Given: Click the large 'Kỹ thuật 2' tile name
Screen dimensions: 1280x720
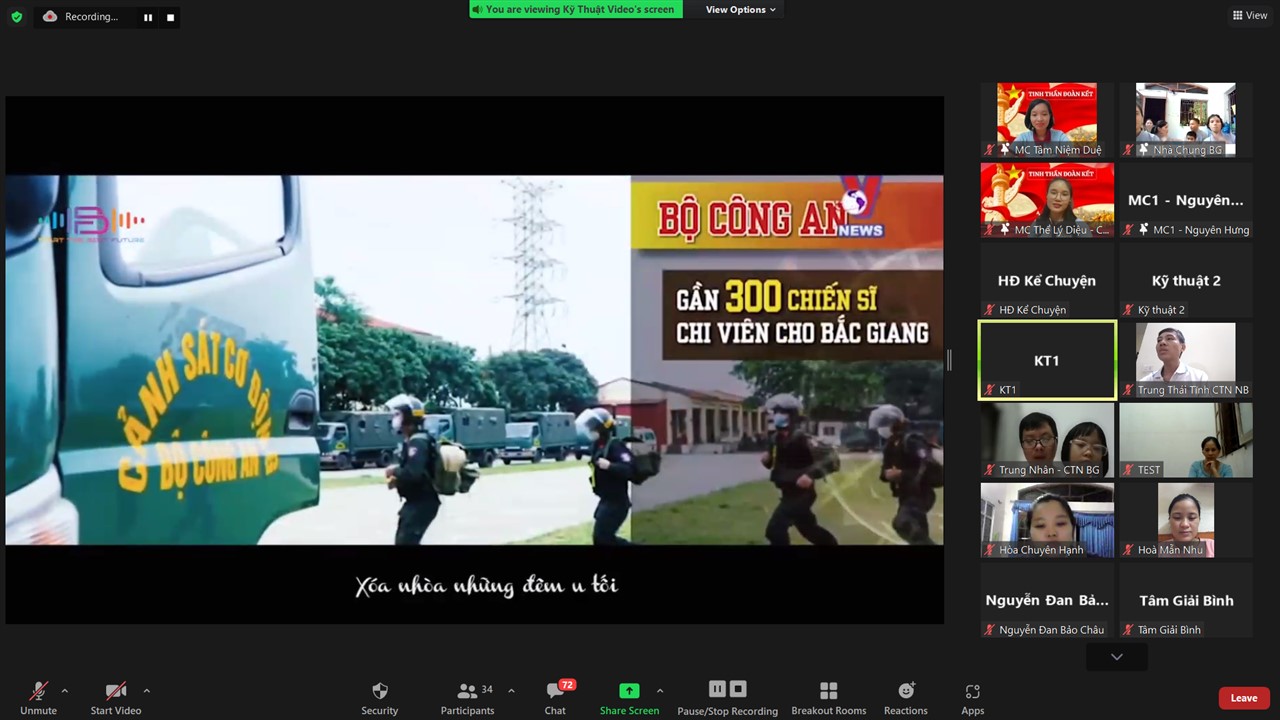Looking at the screenshot, I should pyautogui.click(x=1186, y=281).
